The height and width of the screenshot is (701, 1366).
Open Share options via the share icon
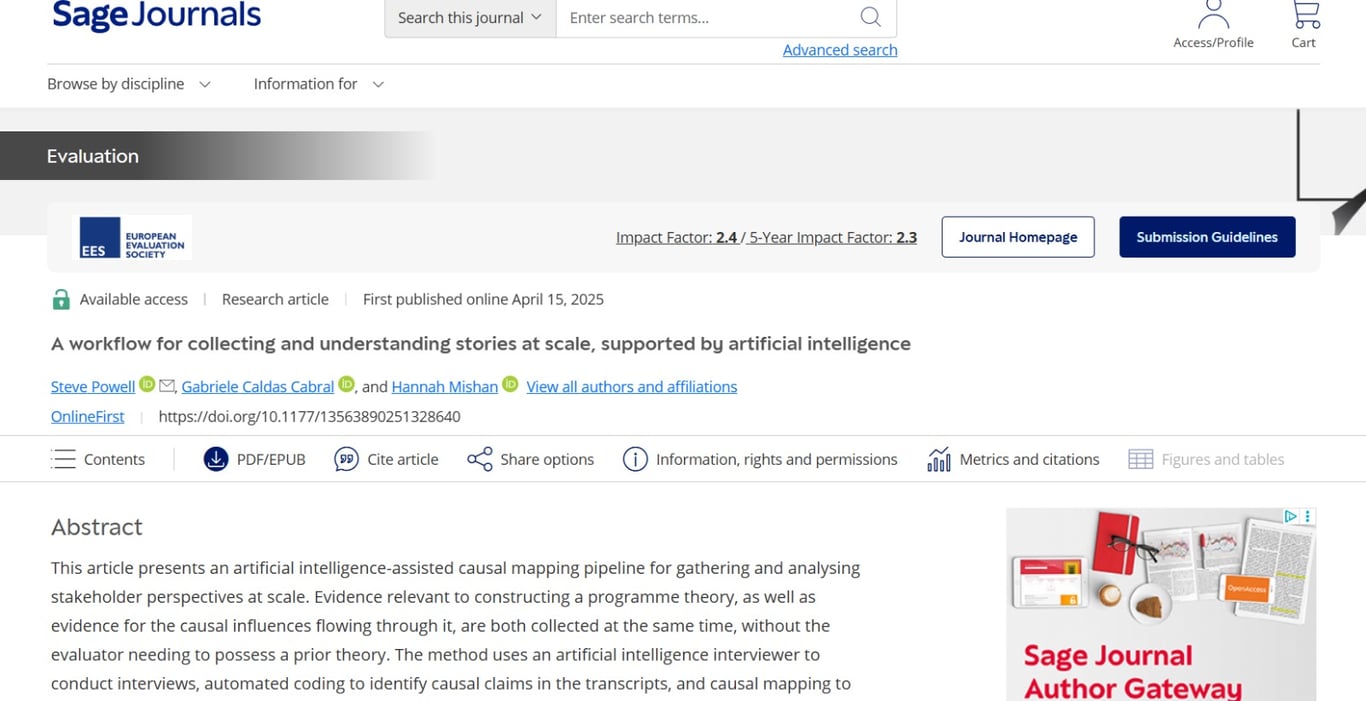479,459
